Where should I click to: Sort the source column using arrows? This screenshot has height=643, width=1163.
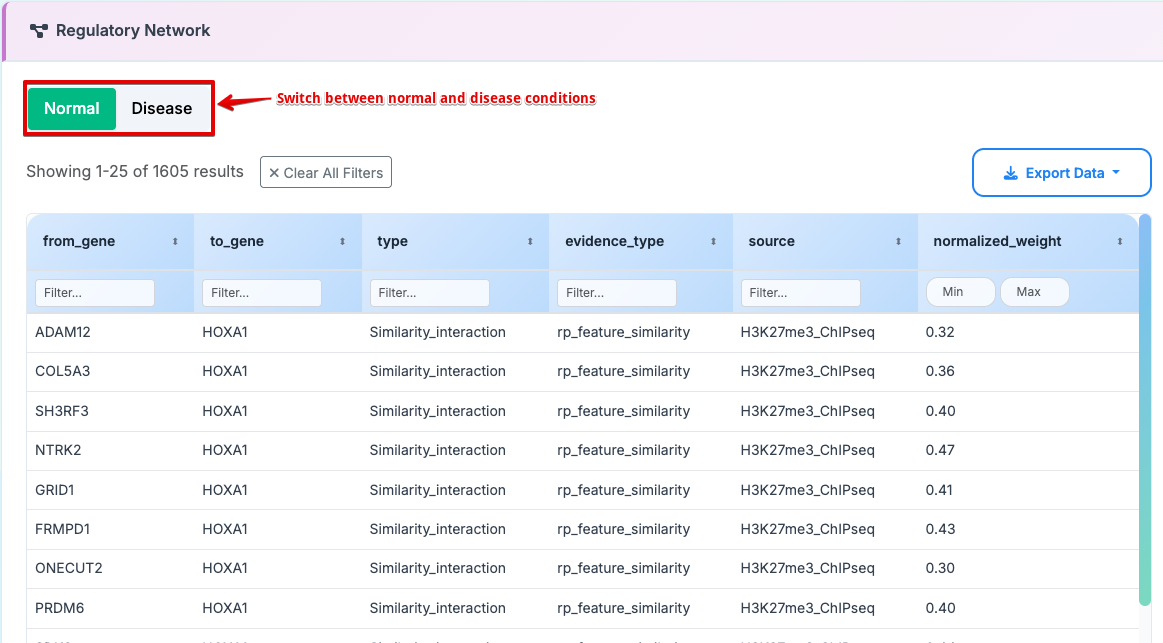pos(898,242)
